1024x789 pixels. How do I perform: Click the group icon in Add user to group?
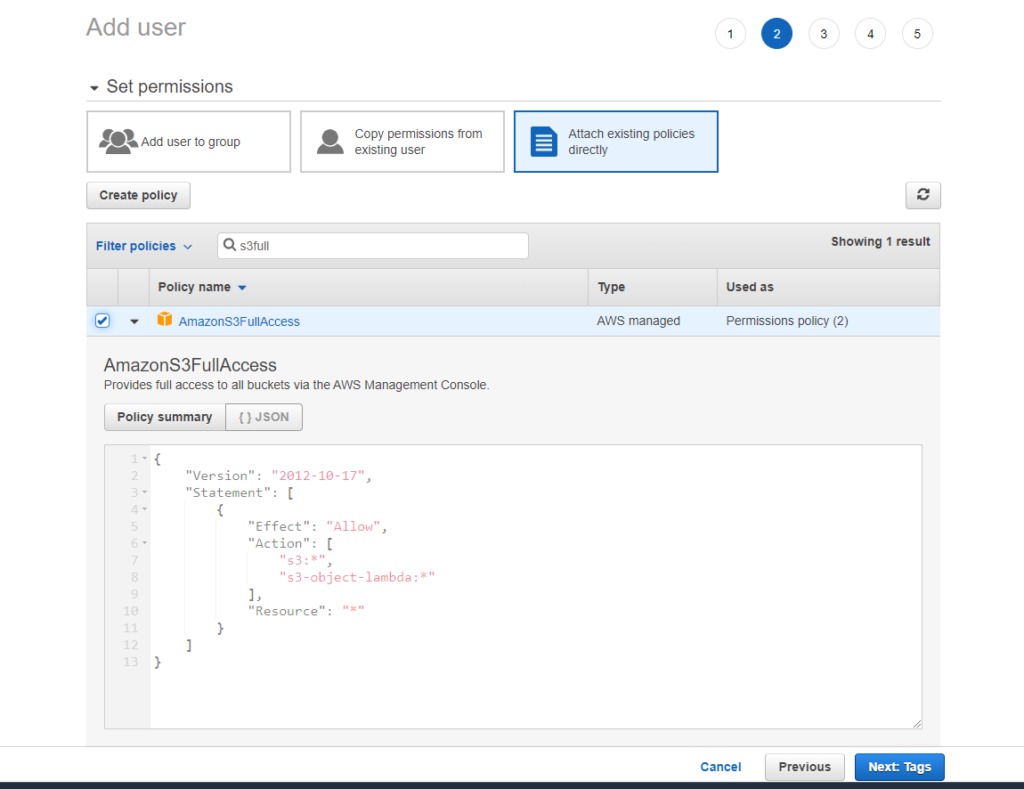pyautogui.click(x=118, y=141)
